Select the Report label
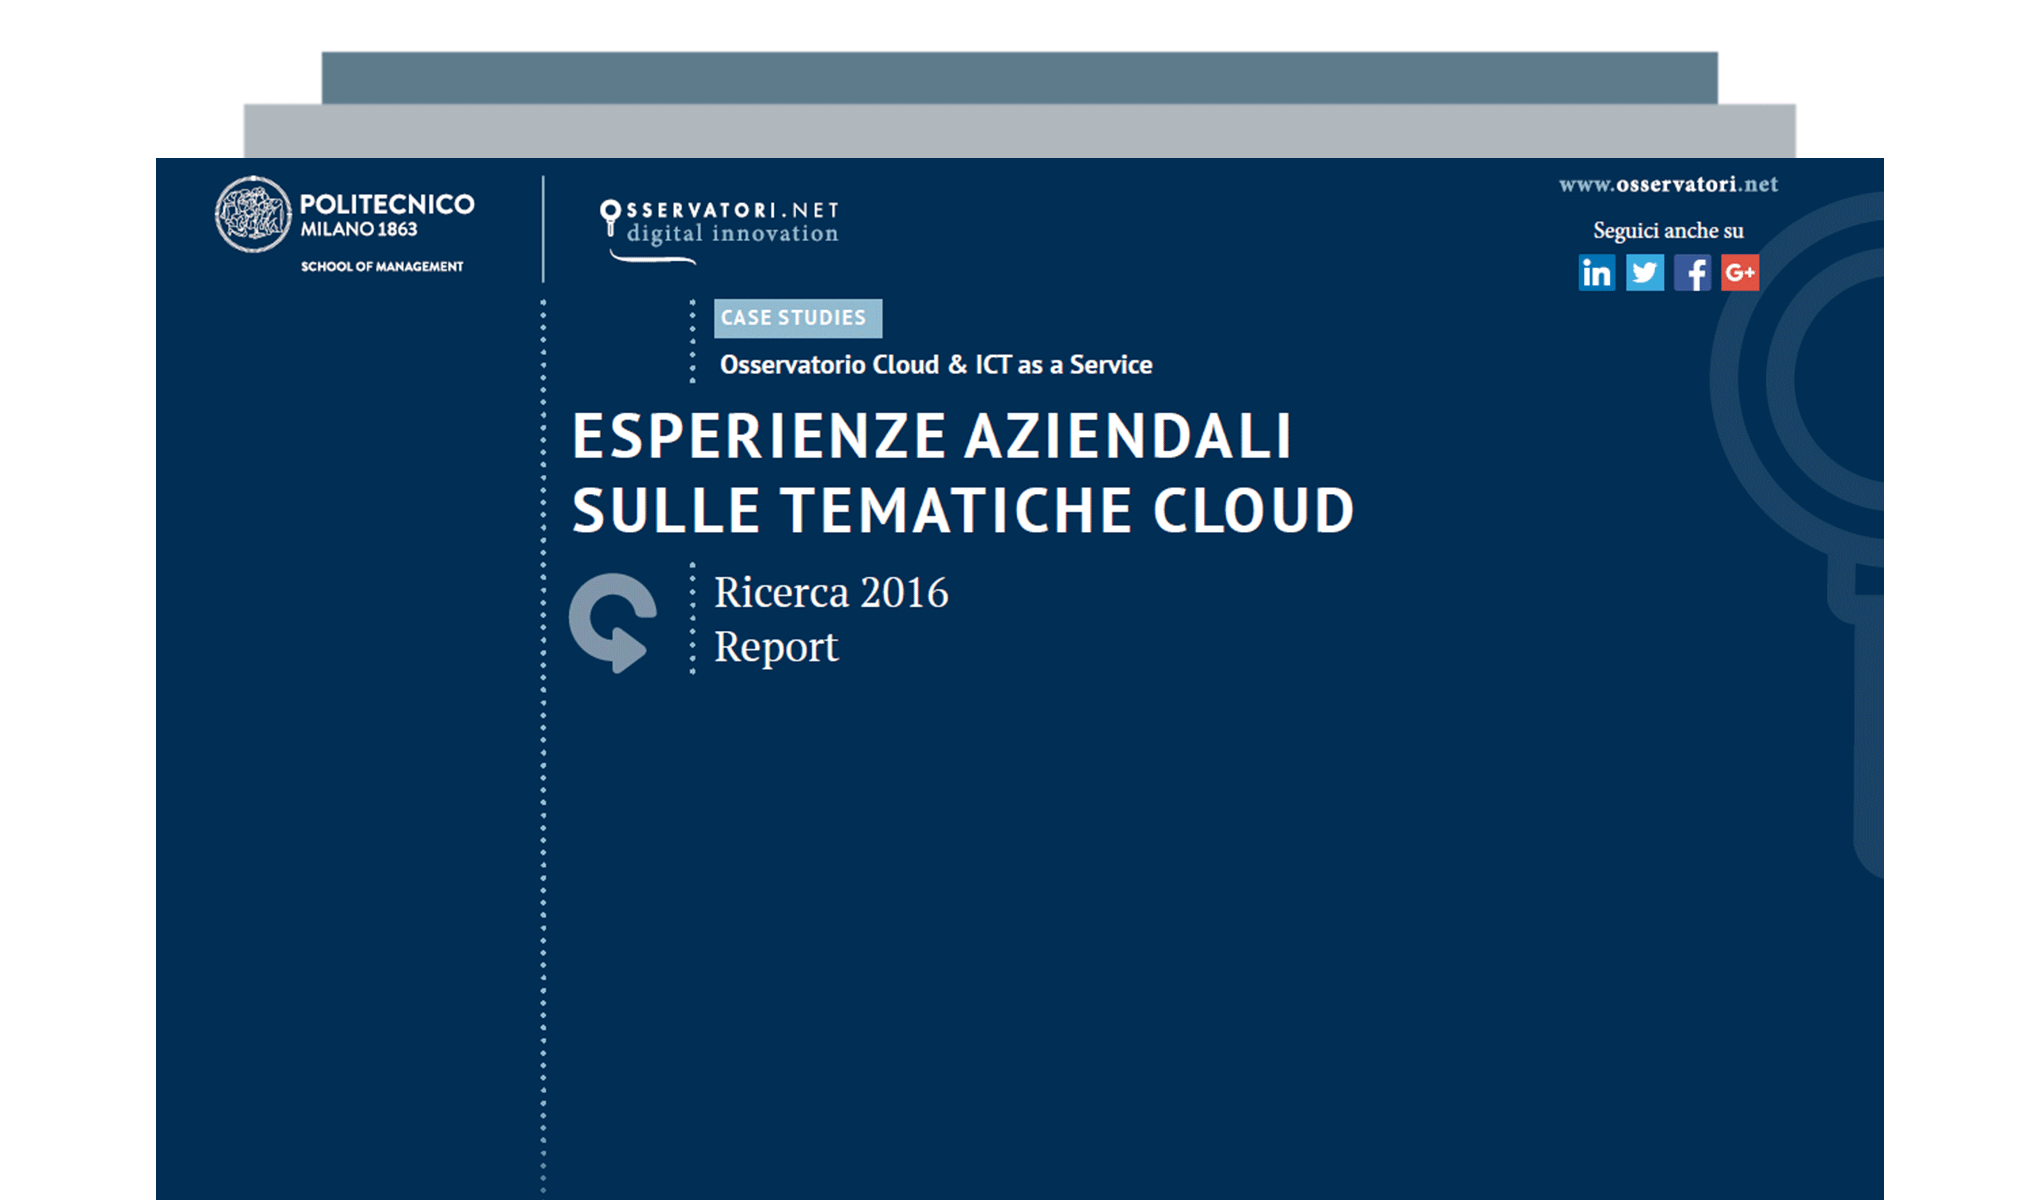The width and height of the screenshot is (2040, 1200). [x=775, y=648]
